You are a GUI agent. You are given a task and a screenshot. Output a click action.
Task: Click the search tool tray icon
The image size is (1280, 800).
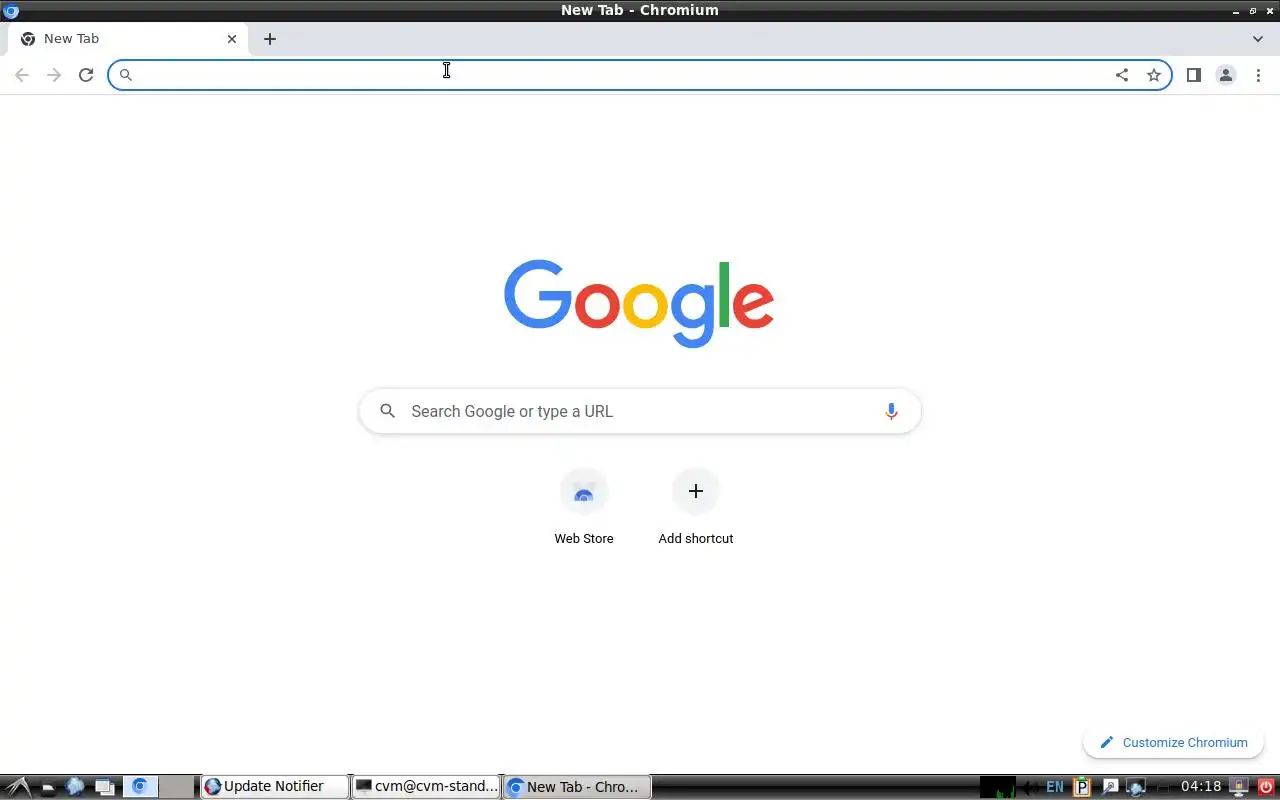(1110, 787)
